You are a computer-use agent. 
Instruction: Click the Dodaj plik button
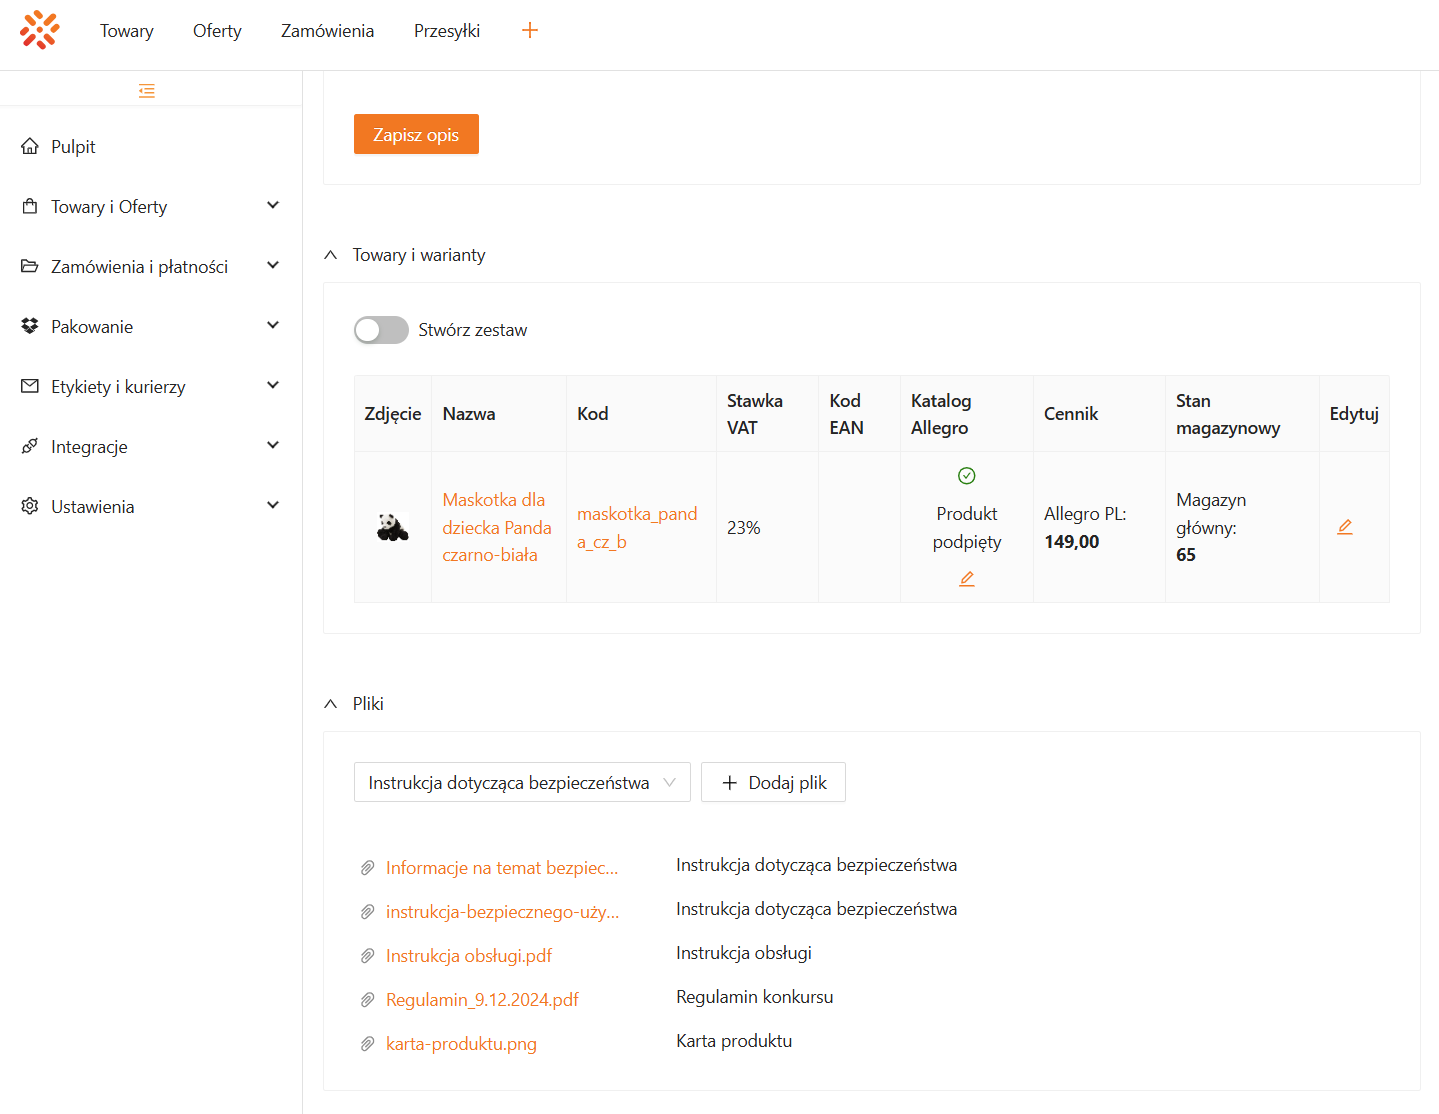click(x=773, y=782)
